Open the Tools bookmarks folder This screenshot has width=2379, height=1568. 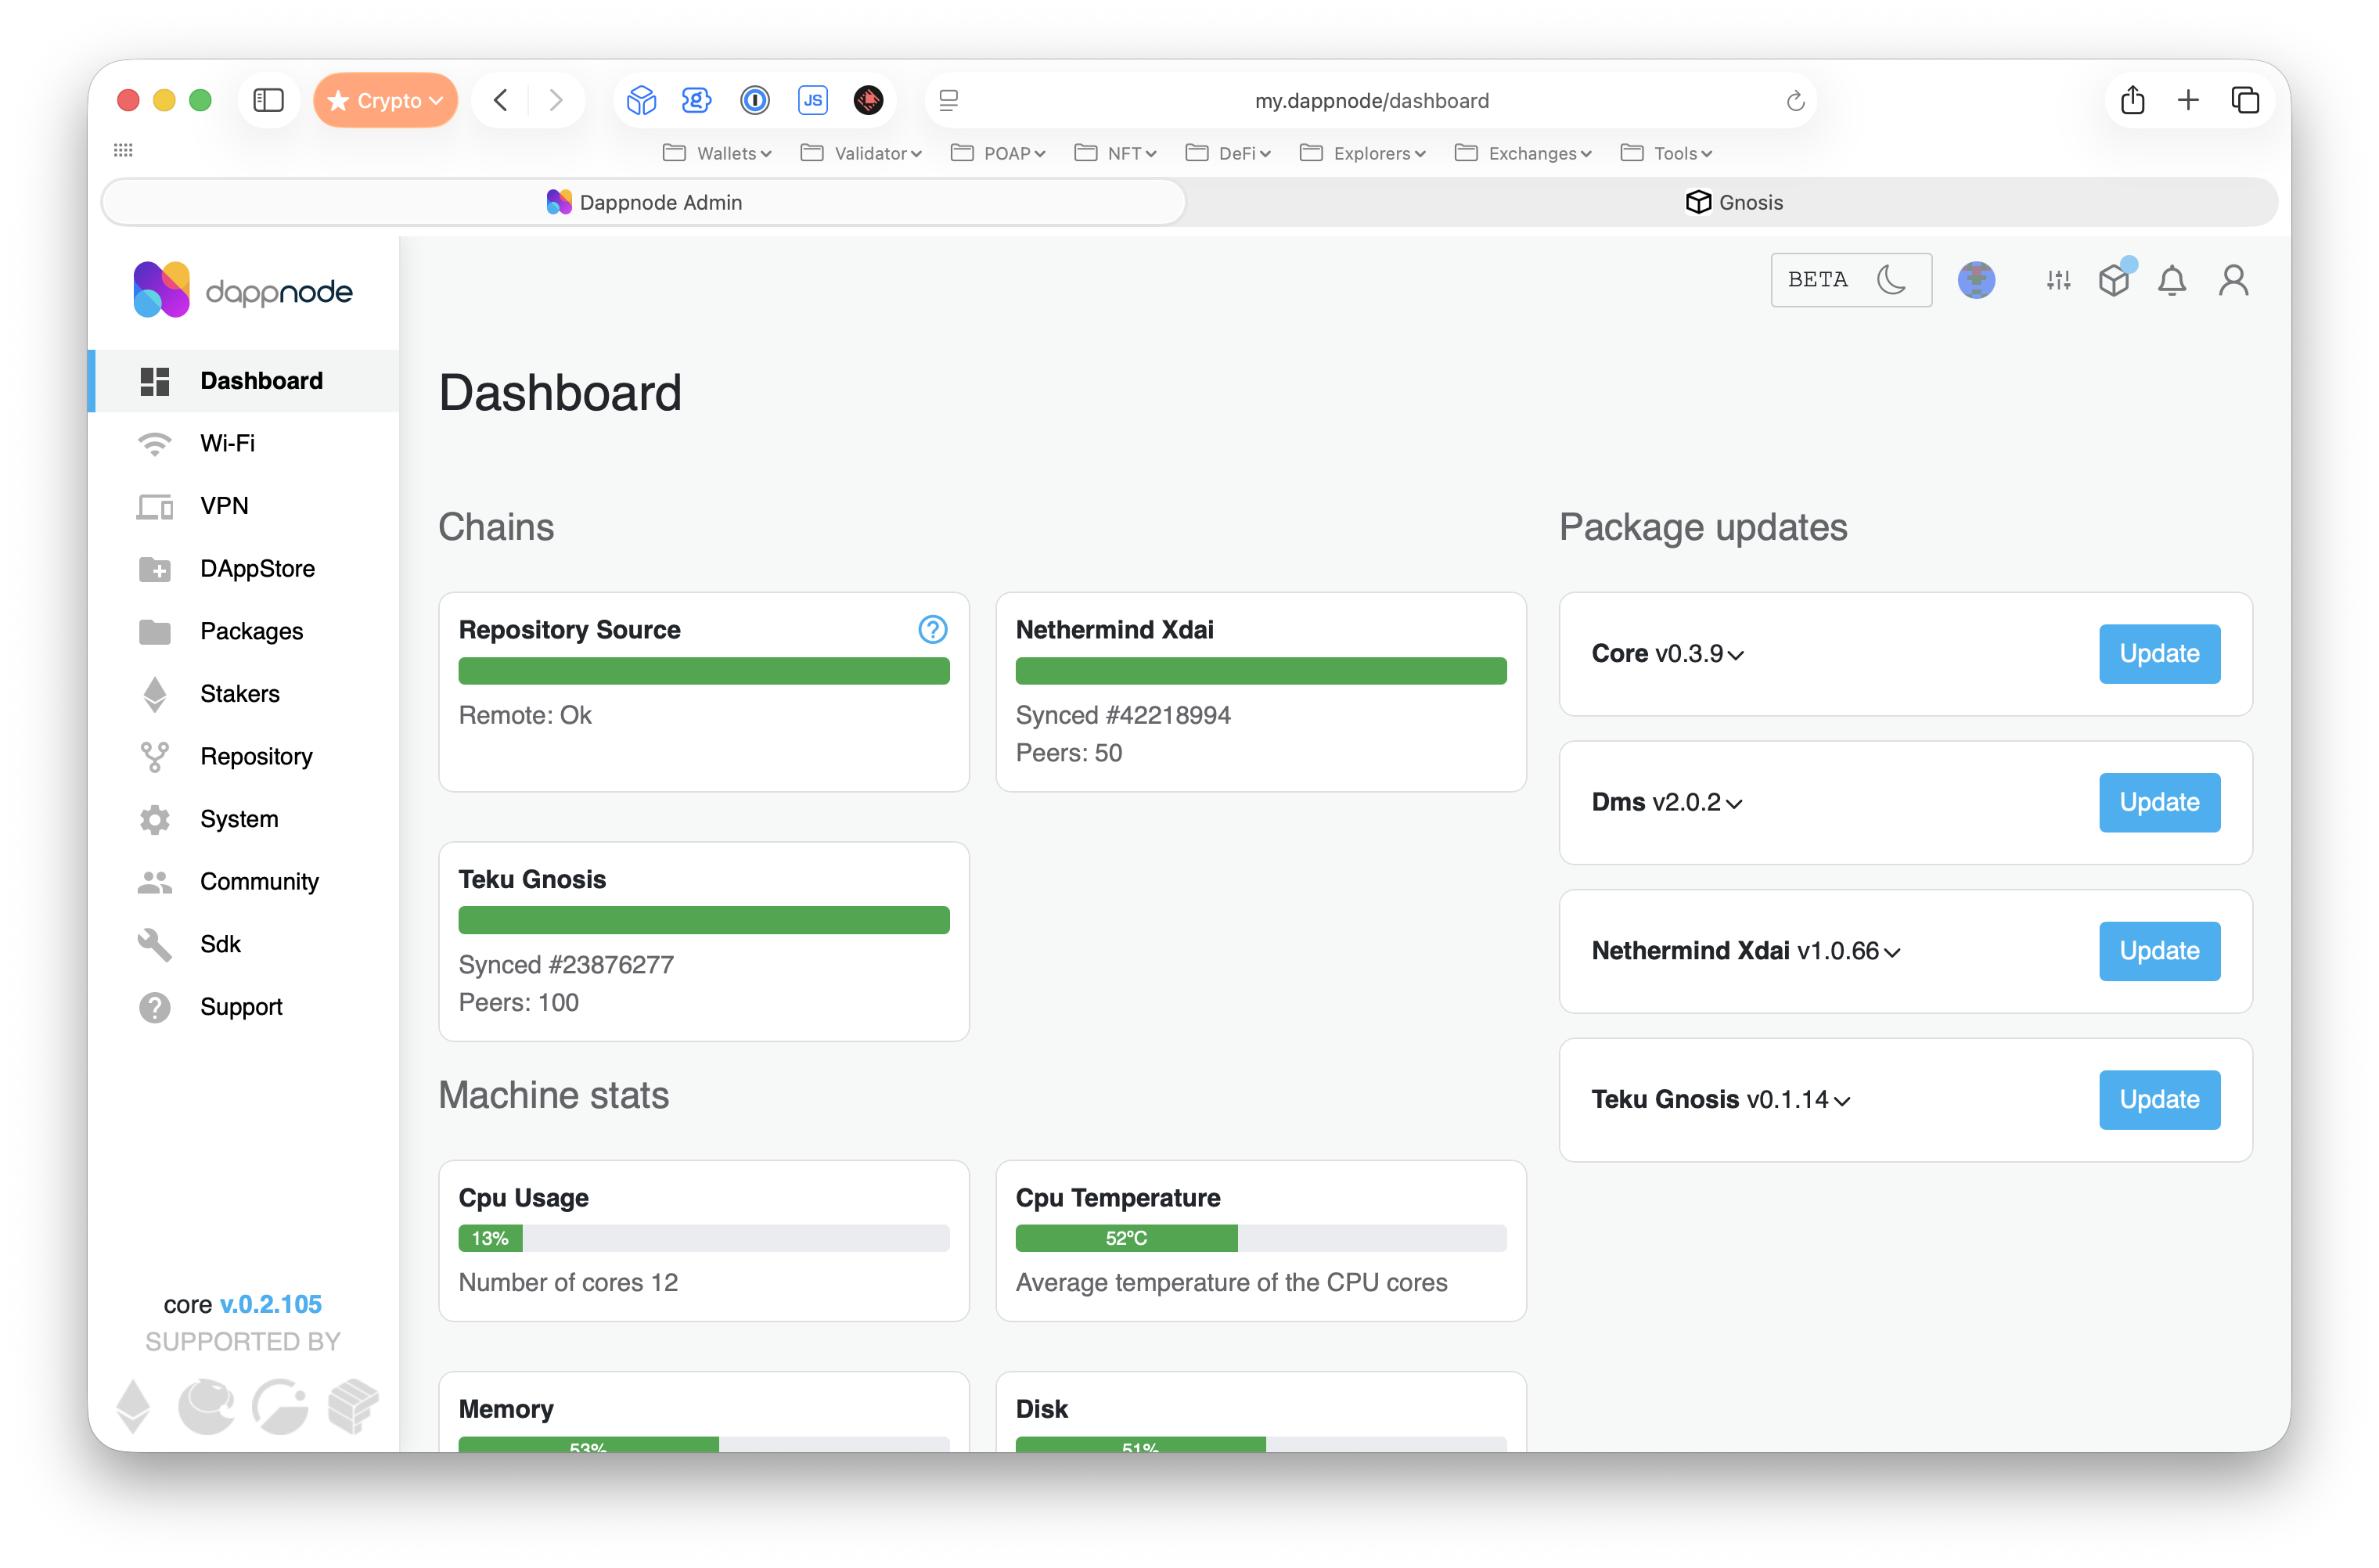click(1666, 153)
